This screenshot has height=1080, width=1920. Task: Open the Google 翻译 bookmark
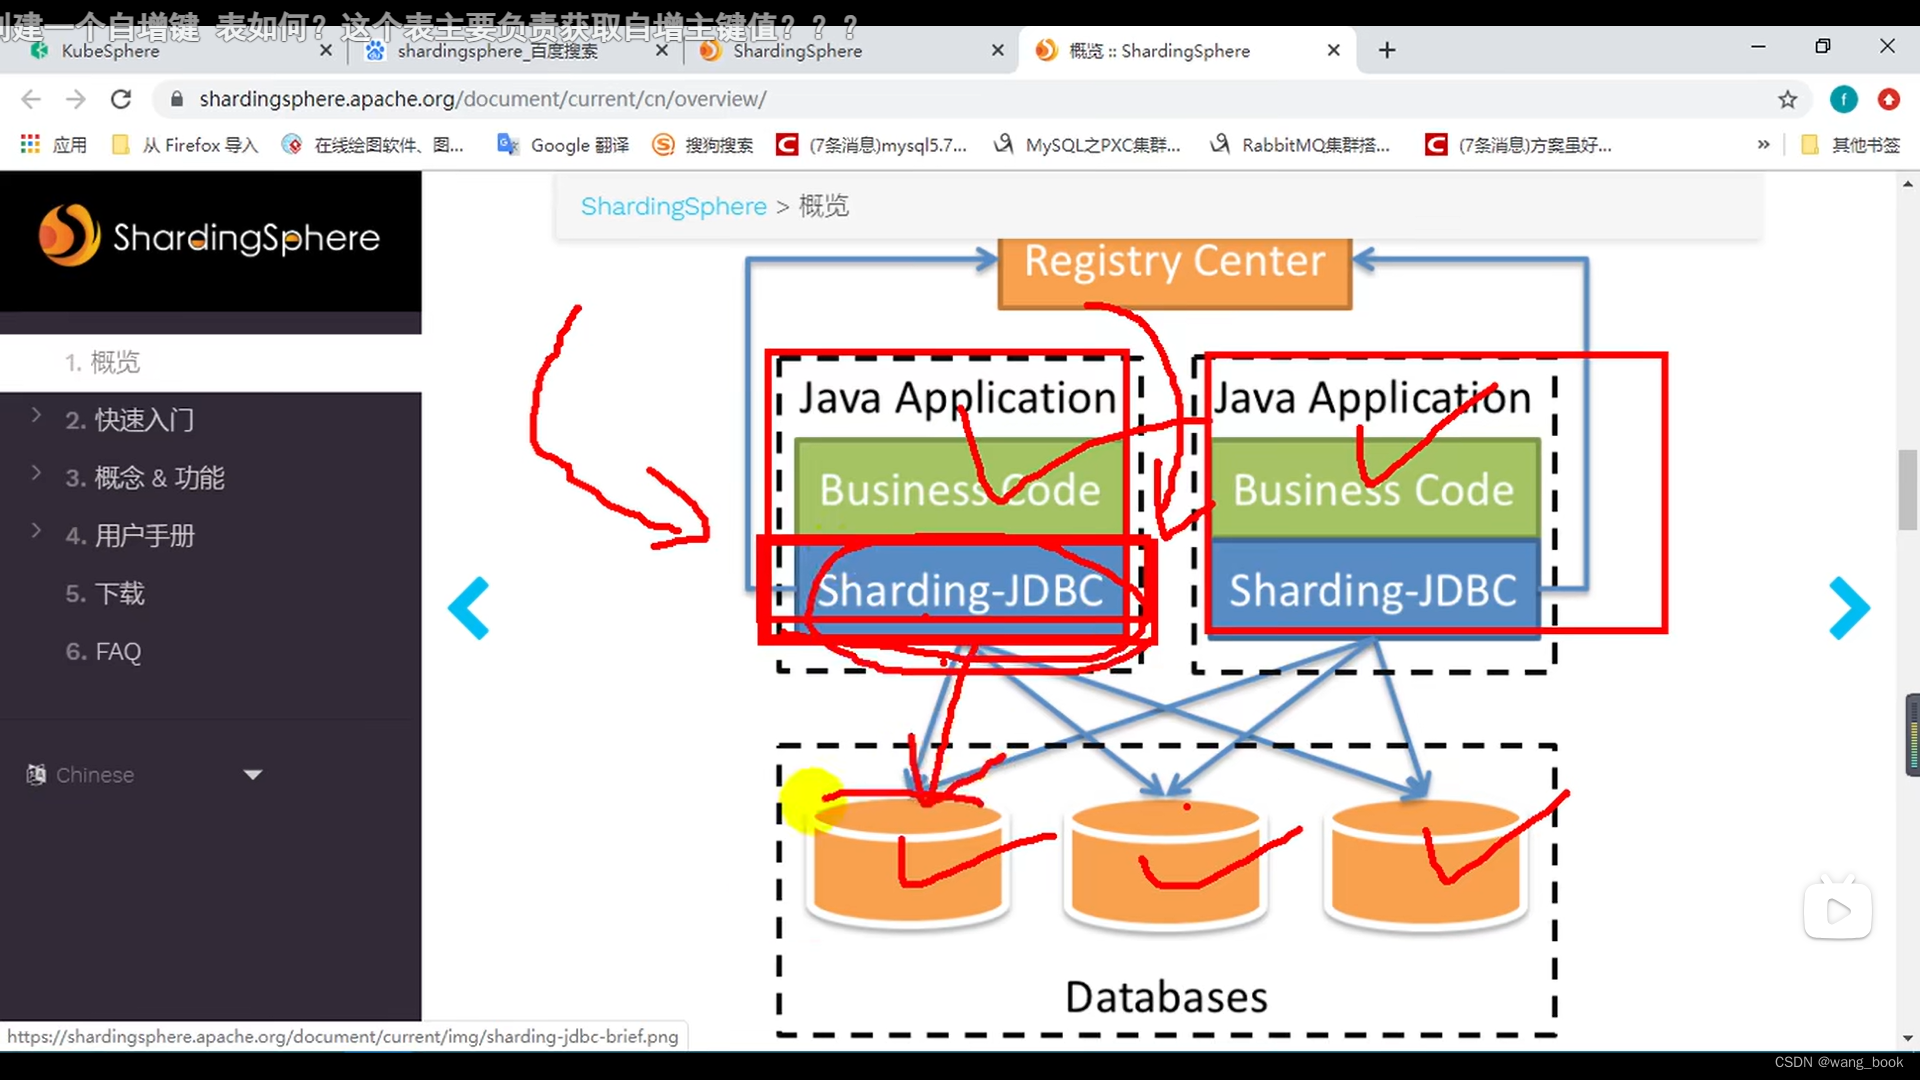click(563, 145)
